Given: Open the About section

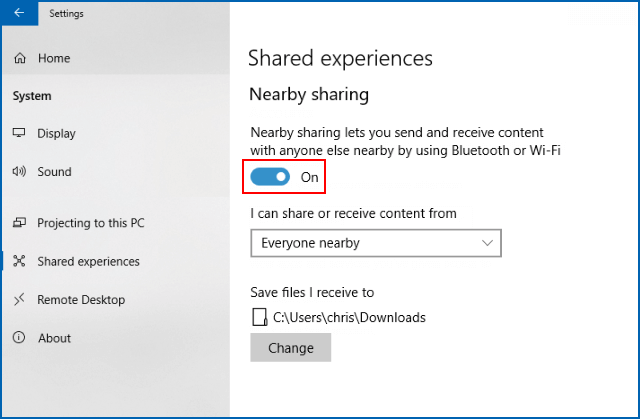Looking at the screenshot, I should (54, 338).
